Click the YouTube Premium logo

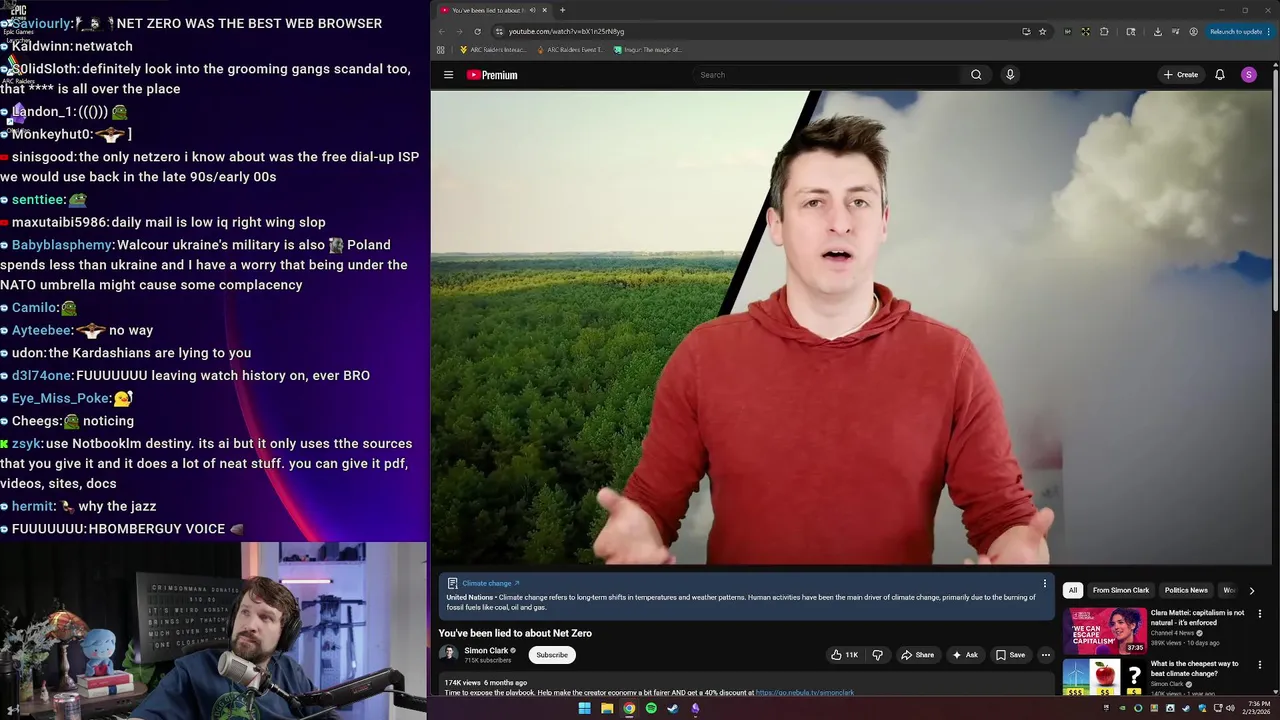pyautogui.click(x=492, y=75)
